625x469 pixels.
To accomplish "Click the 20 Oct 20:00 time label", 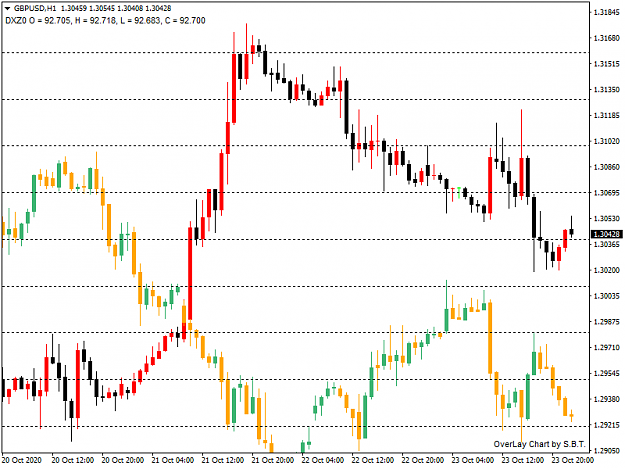I will pyautogui.click(x=123, y=460).
